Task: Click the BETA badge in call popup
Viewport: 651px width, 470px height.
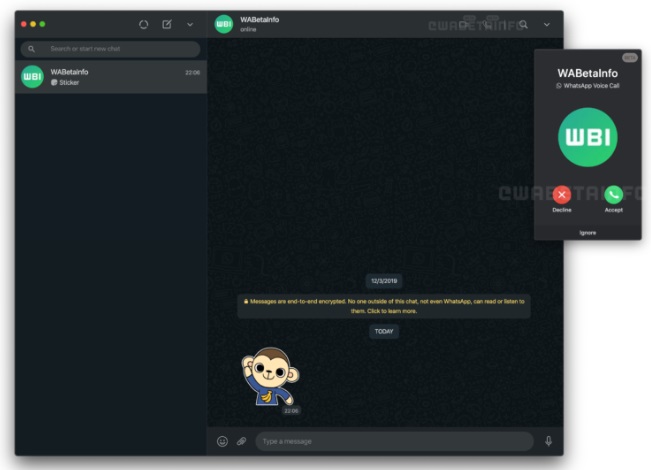Action: tap(630, 58)
